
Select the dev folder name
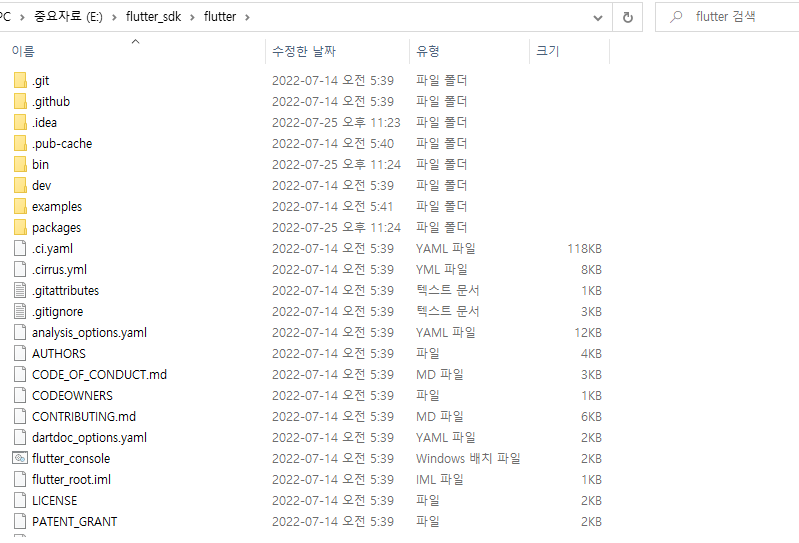pyautogui.click(x=41, y=186)
